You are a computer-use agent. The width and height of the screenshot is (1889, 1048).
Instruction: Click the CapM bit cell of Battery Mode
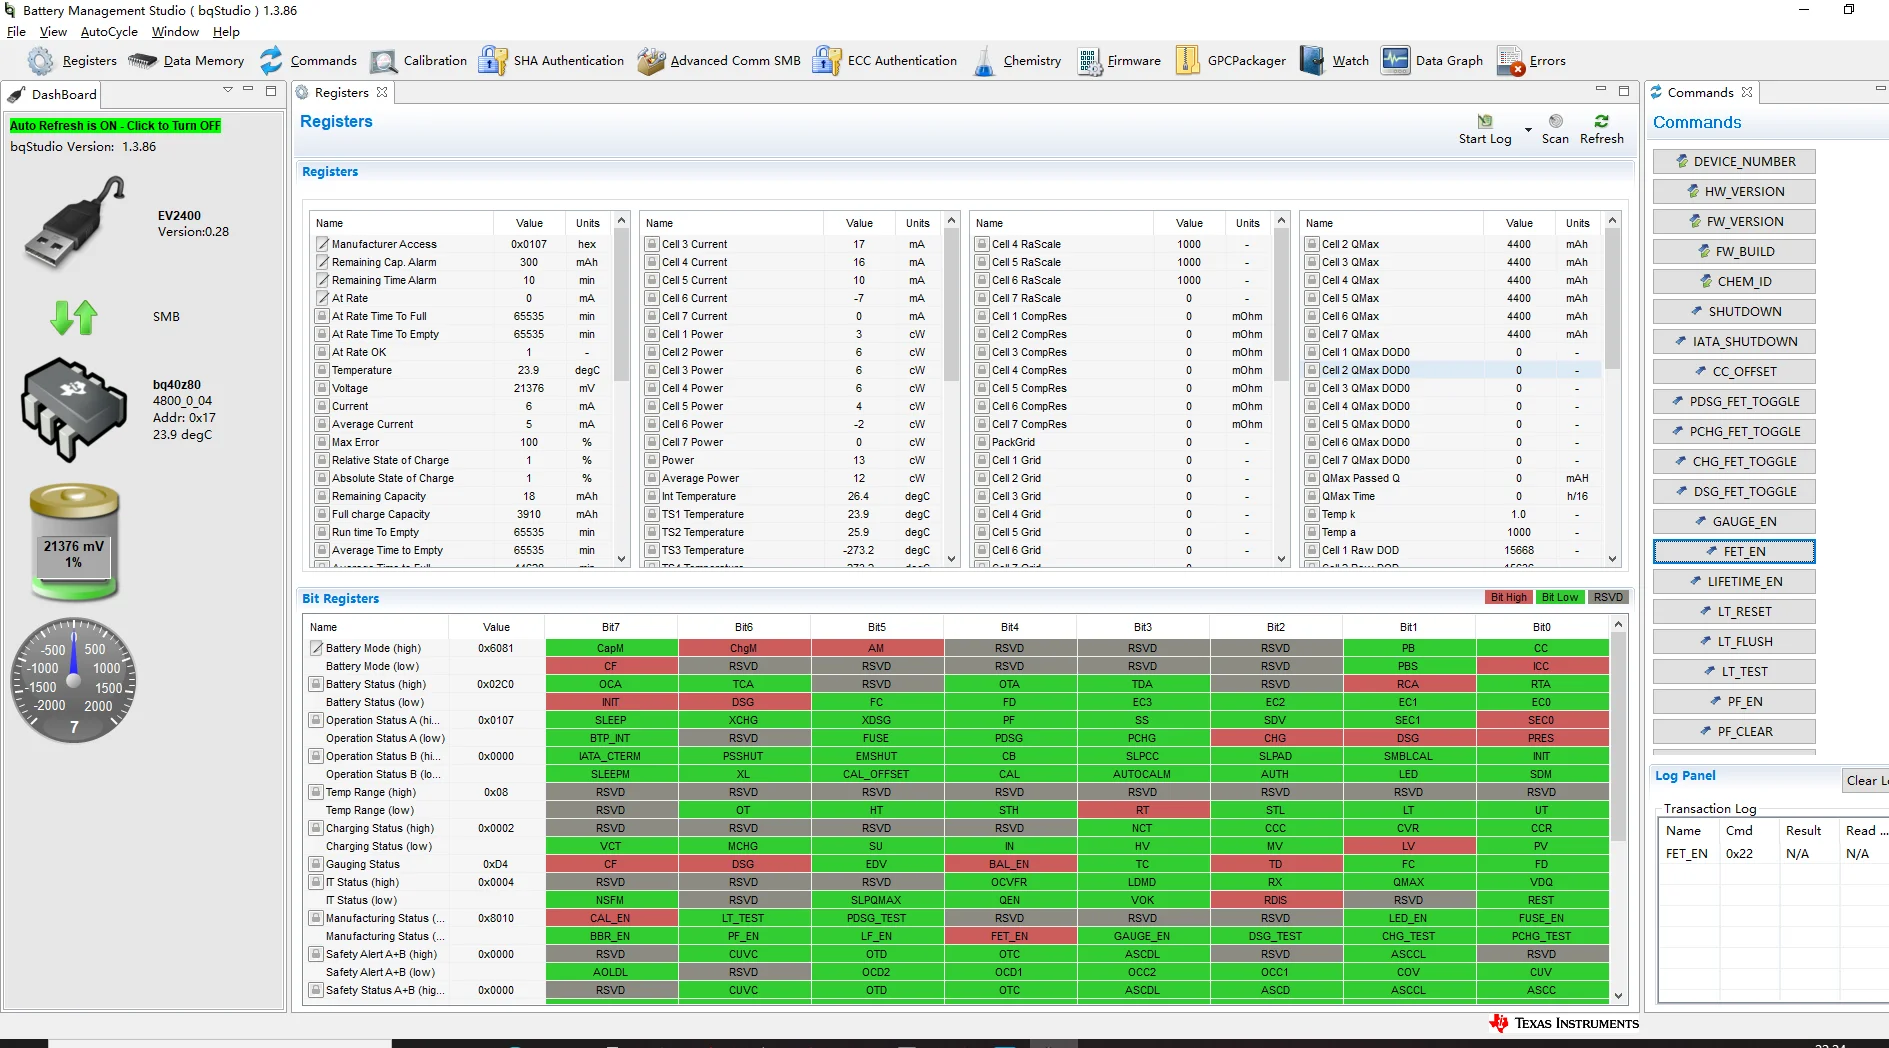[611, 648]
